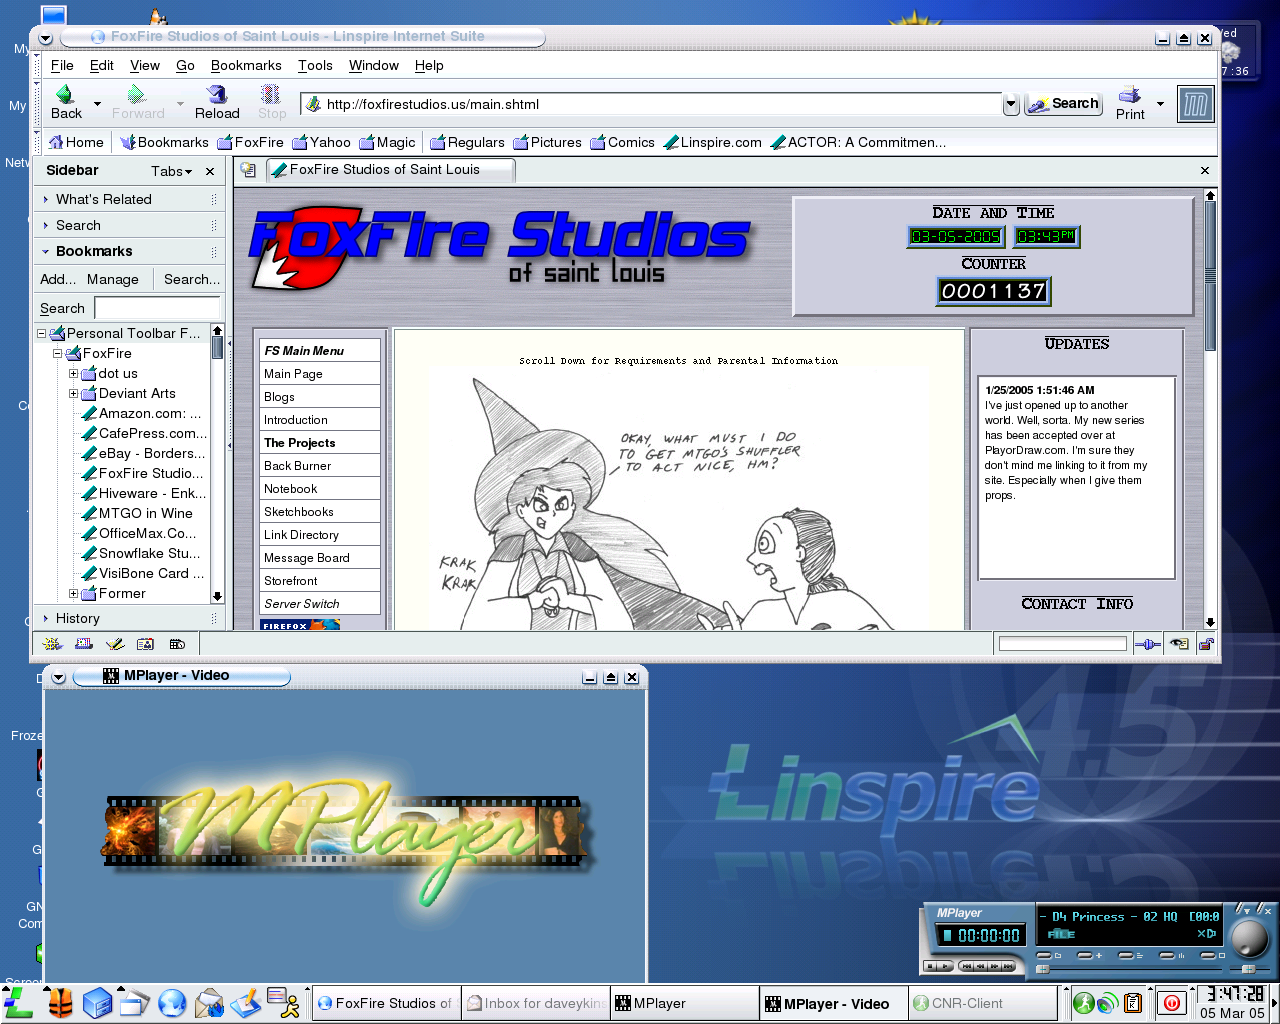The width and height of the screenshot is (1280, 1024).
Task: Open the sidebar Tabs dropdown
Action: 172,171
